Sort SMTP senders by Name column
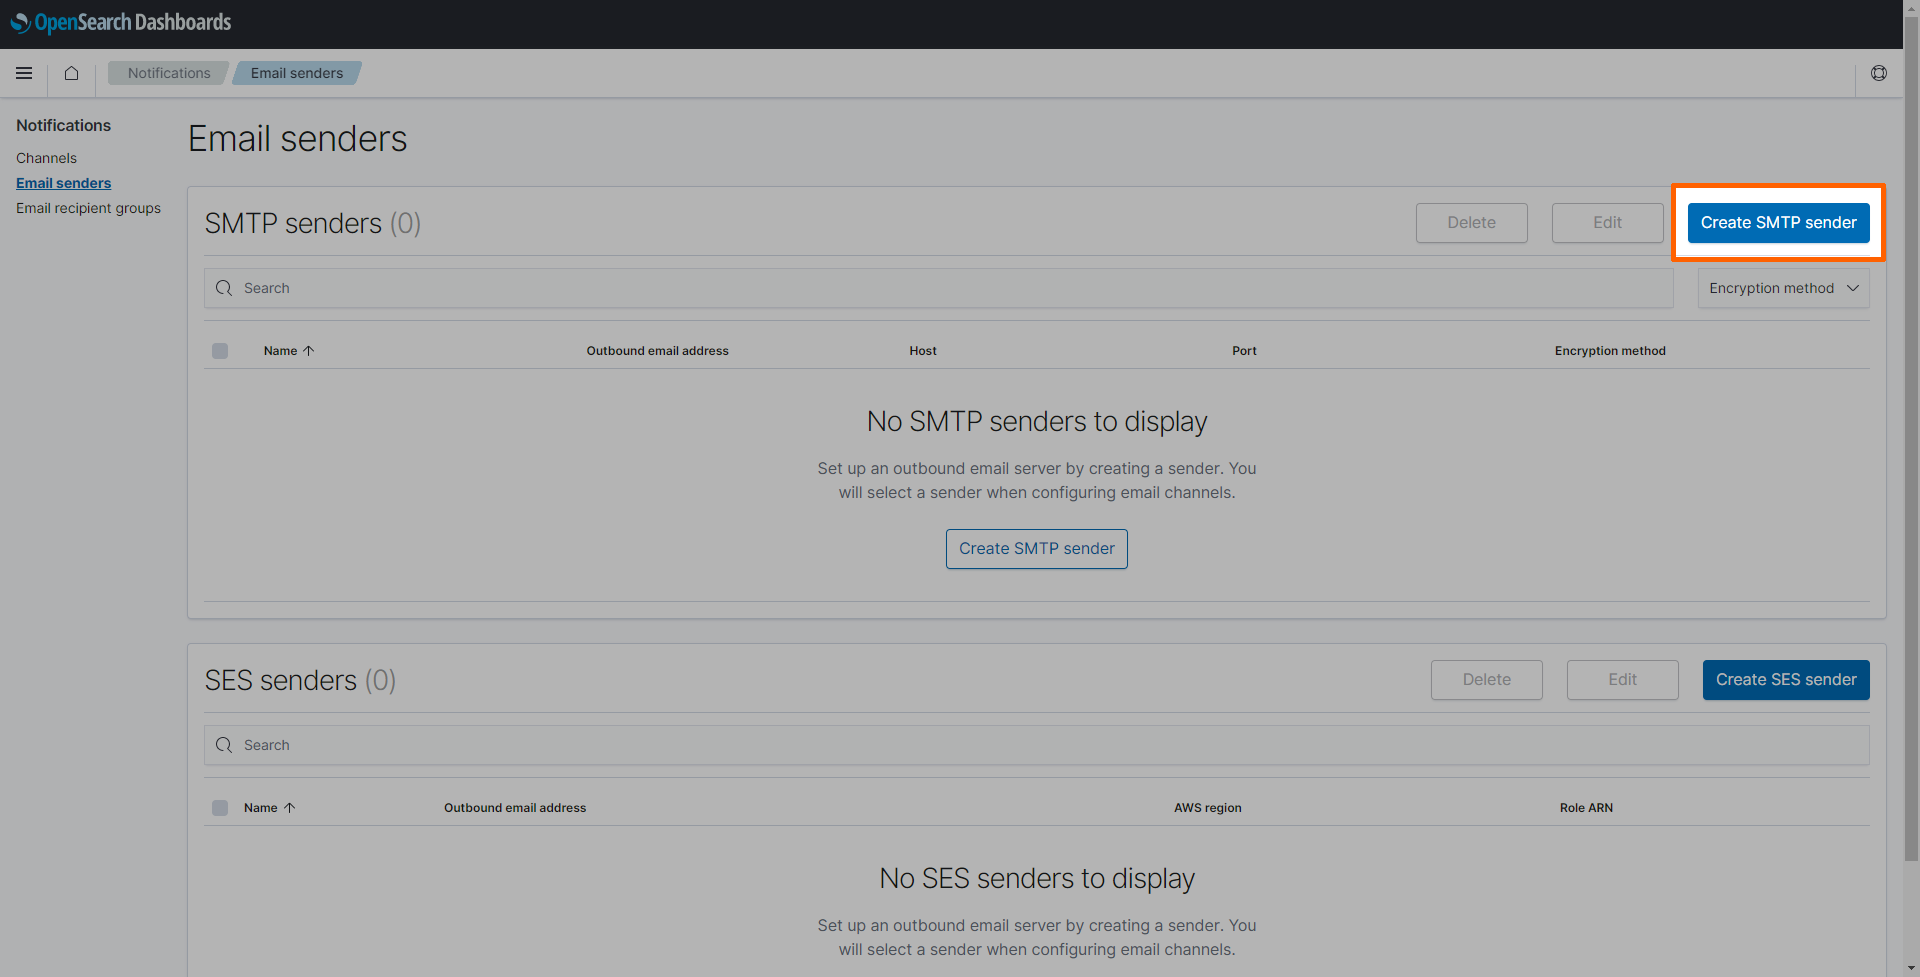Image resolution: width=1920 pixels, height=977 pixels. pyautogui.click(x=289, y=351)
